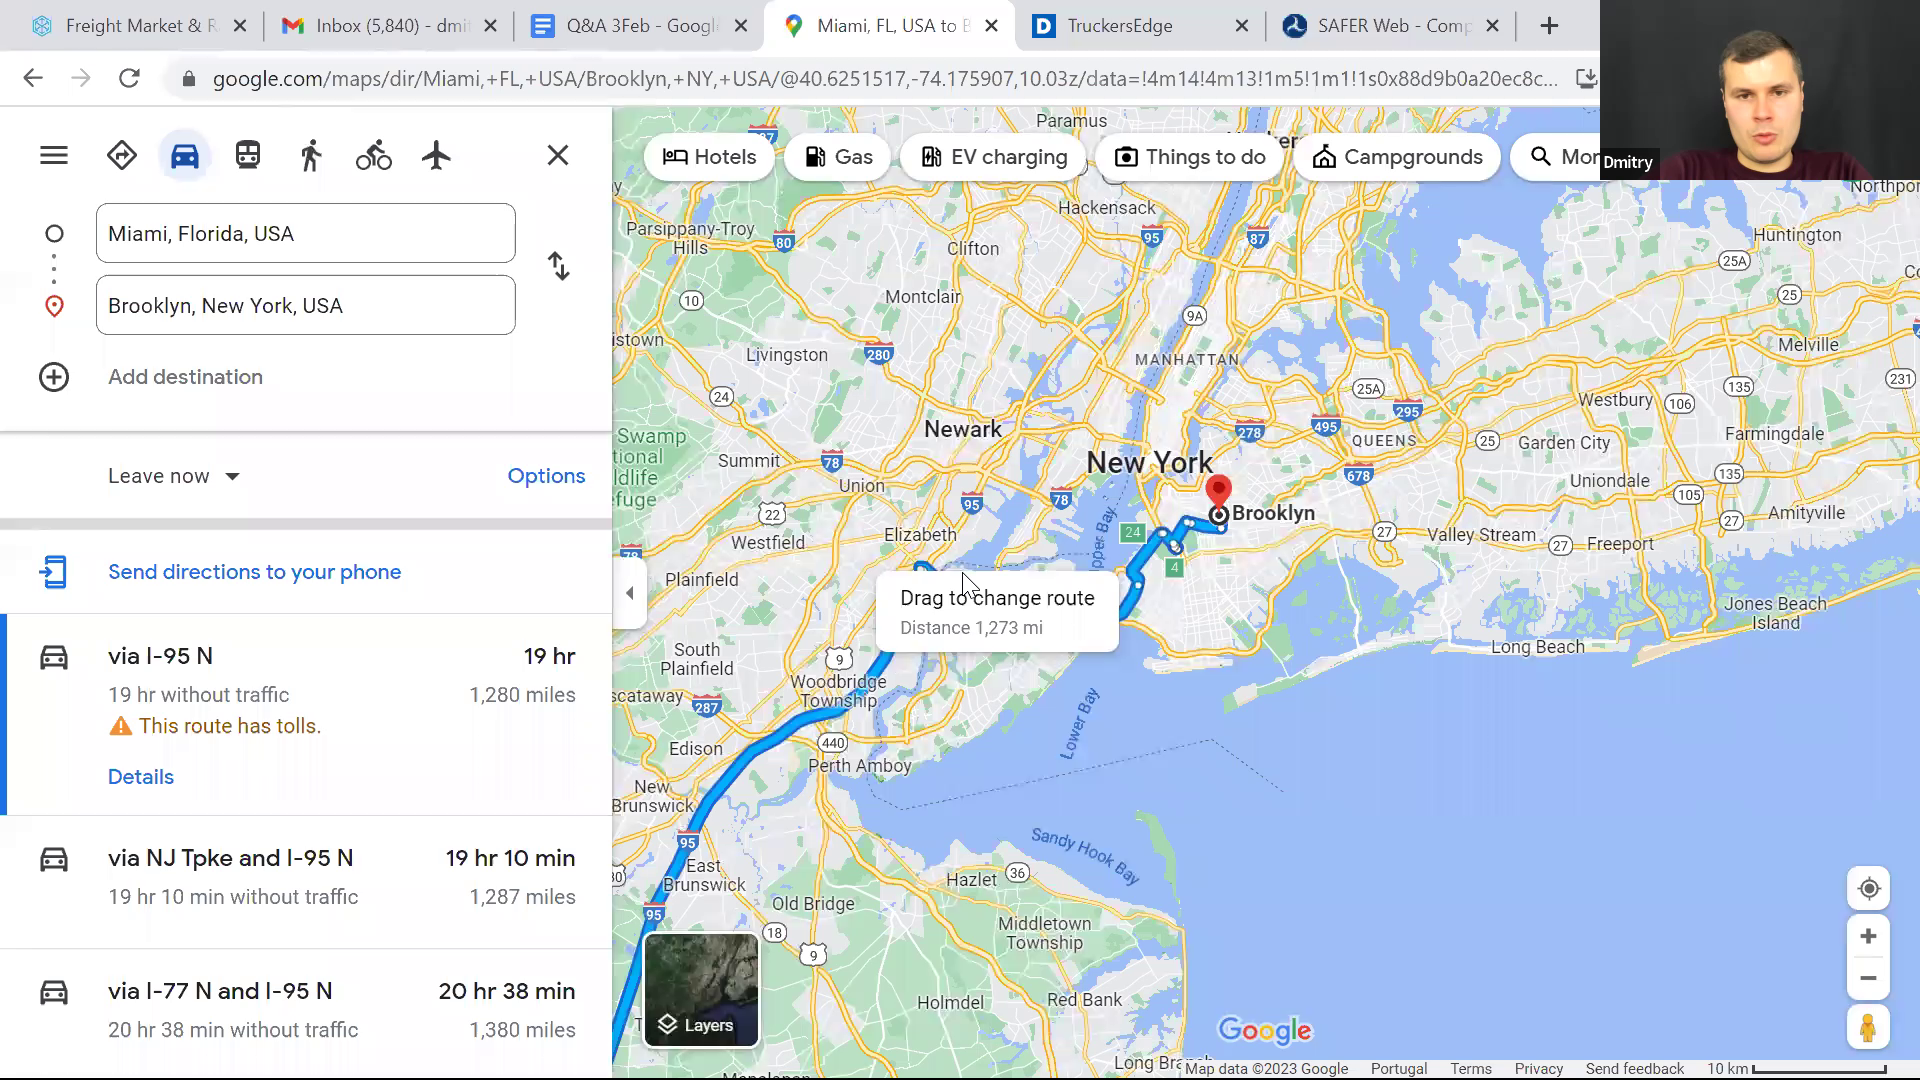This screenshot has width=1920, height=1080.
Task: Open Street View pegman
Action: point(1868,1028)
